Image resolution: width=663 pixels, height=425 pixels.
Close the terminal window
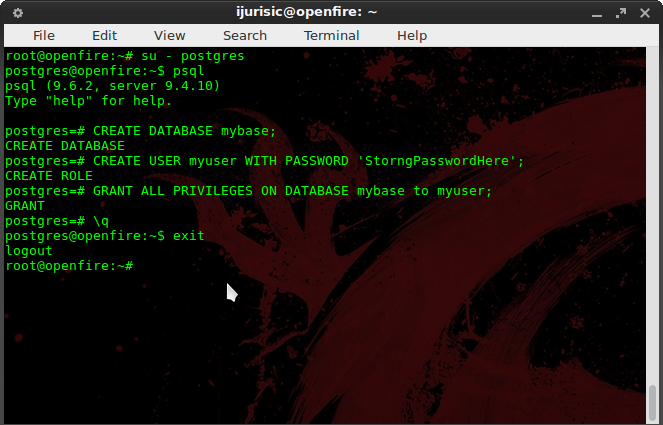tap(645, 13)
